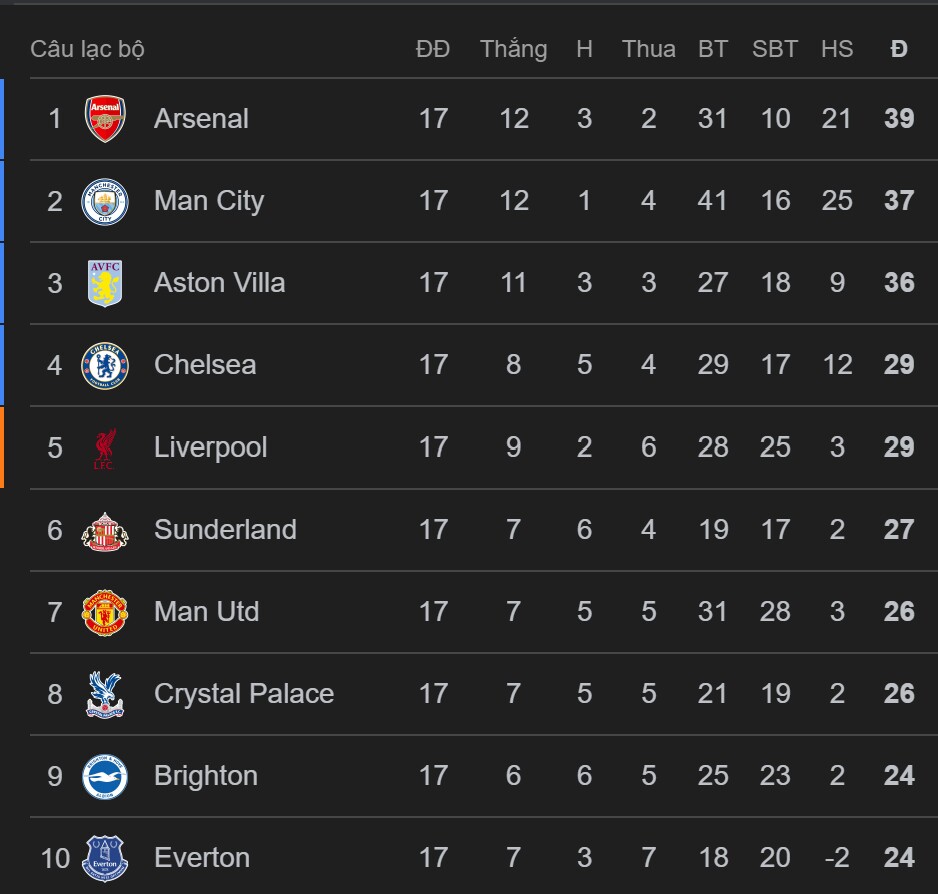Screen dimensions: 938x894
Task: Click the Chelsea club crest
Action: click(x=105, y=365)
